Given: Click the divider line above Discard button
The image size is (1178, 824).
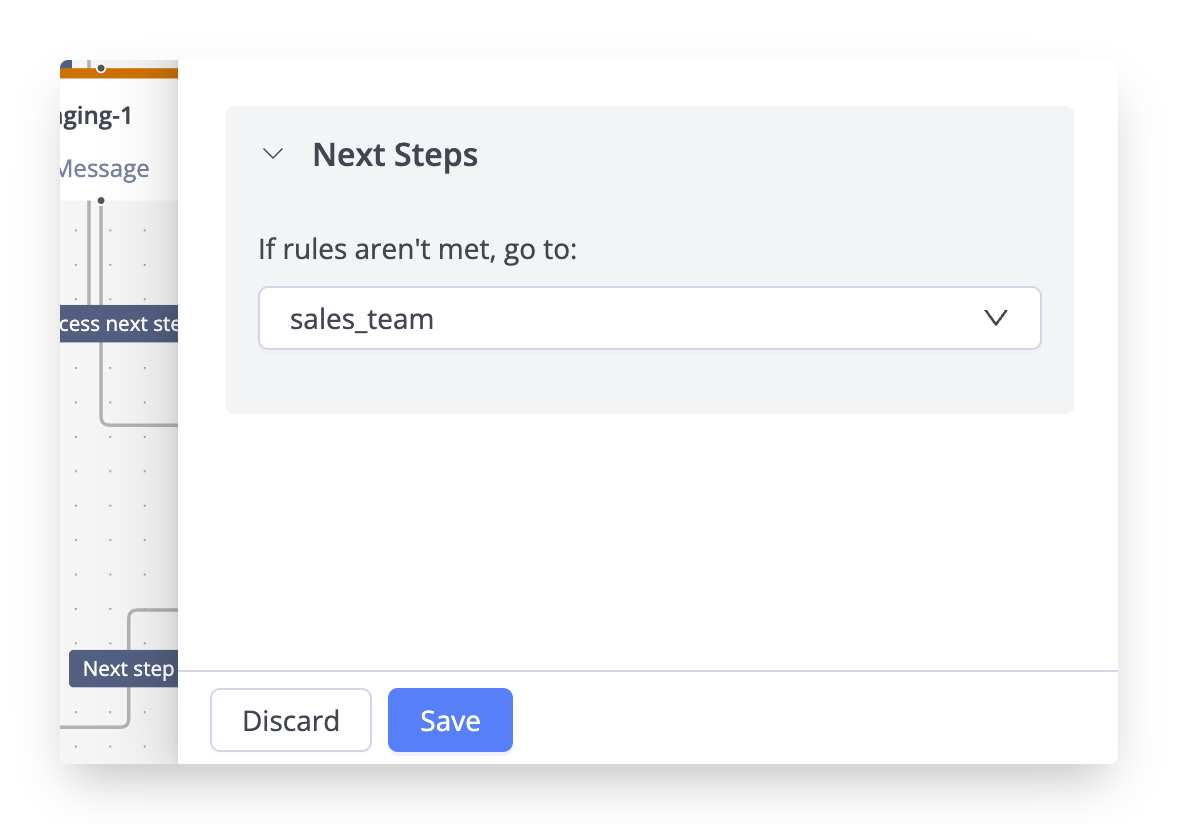Looking at the screenshot, I should click(x=648, y=671).
